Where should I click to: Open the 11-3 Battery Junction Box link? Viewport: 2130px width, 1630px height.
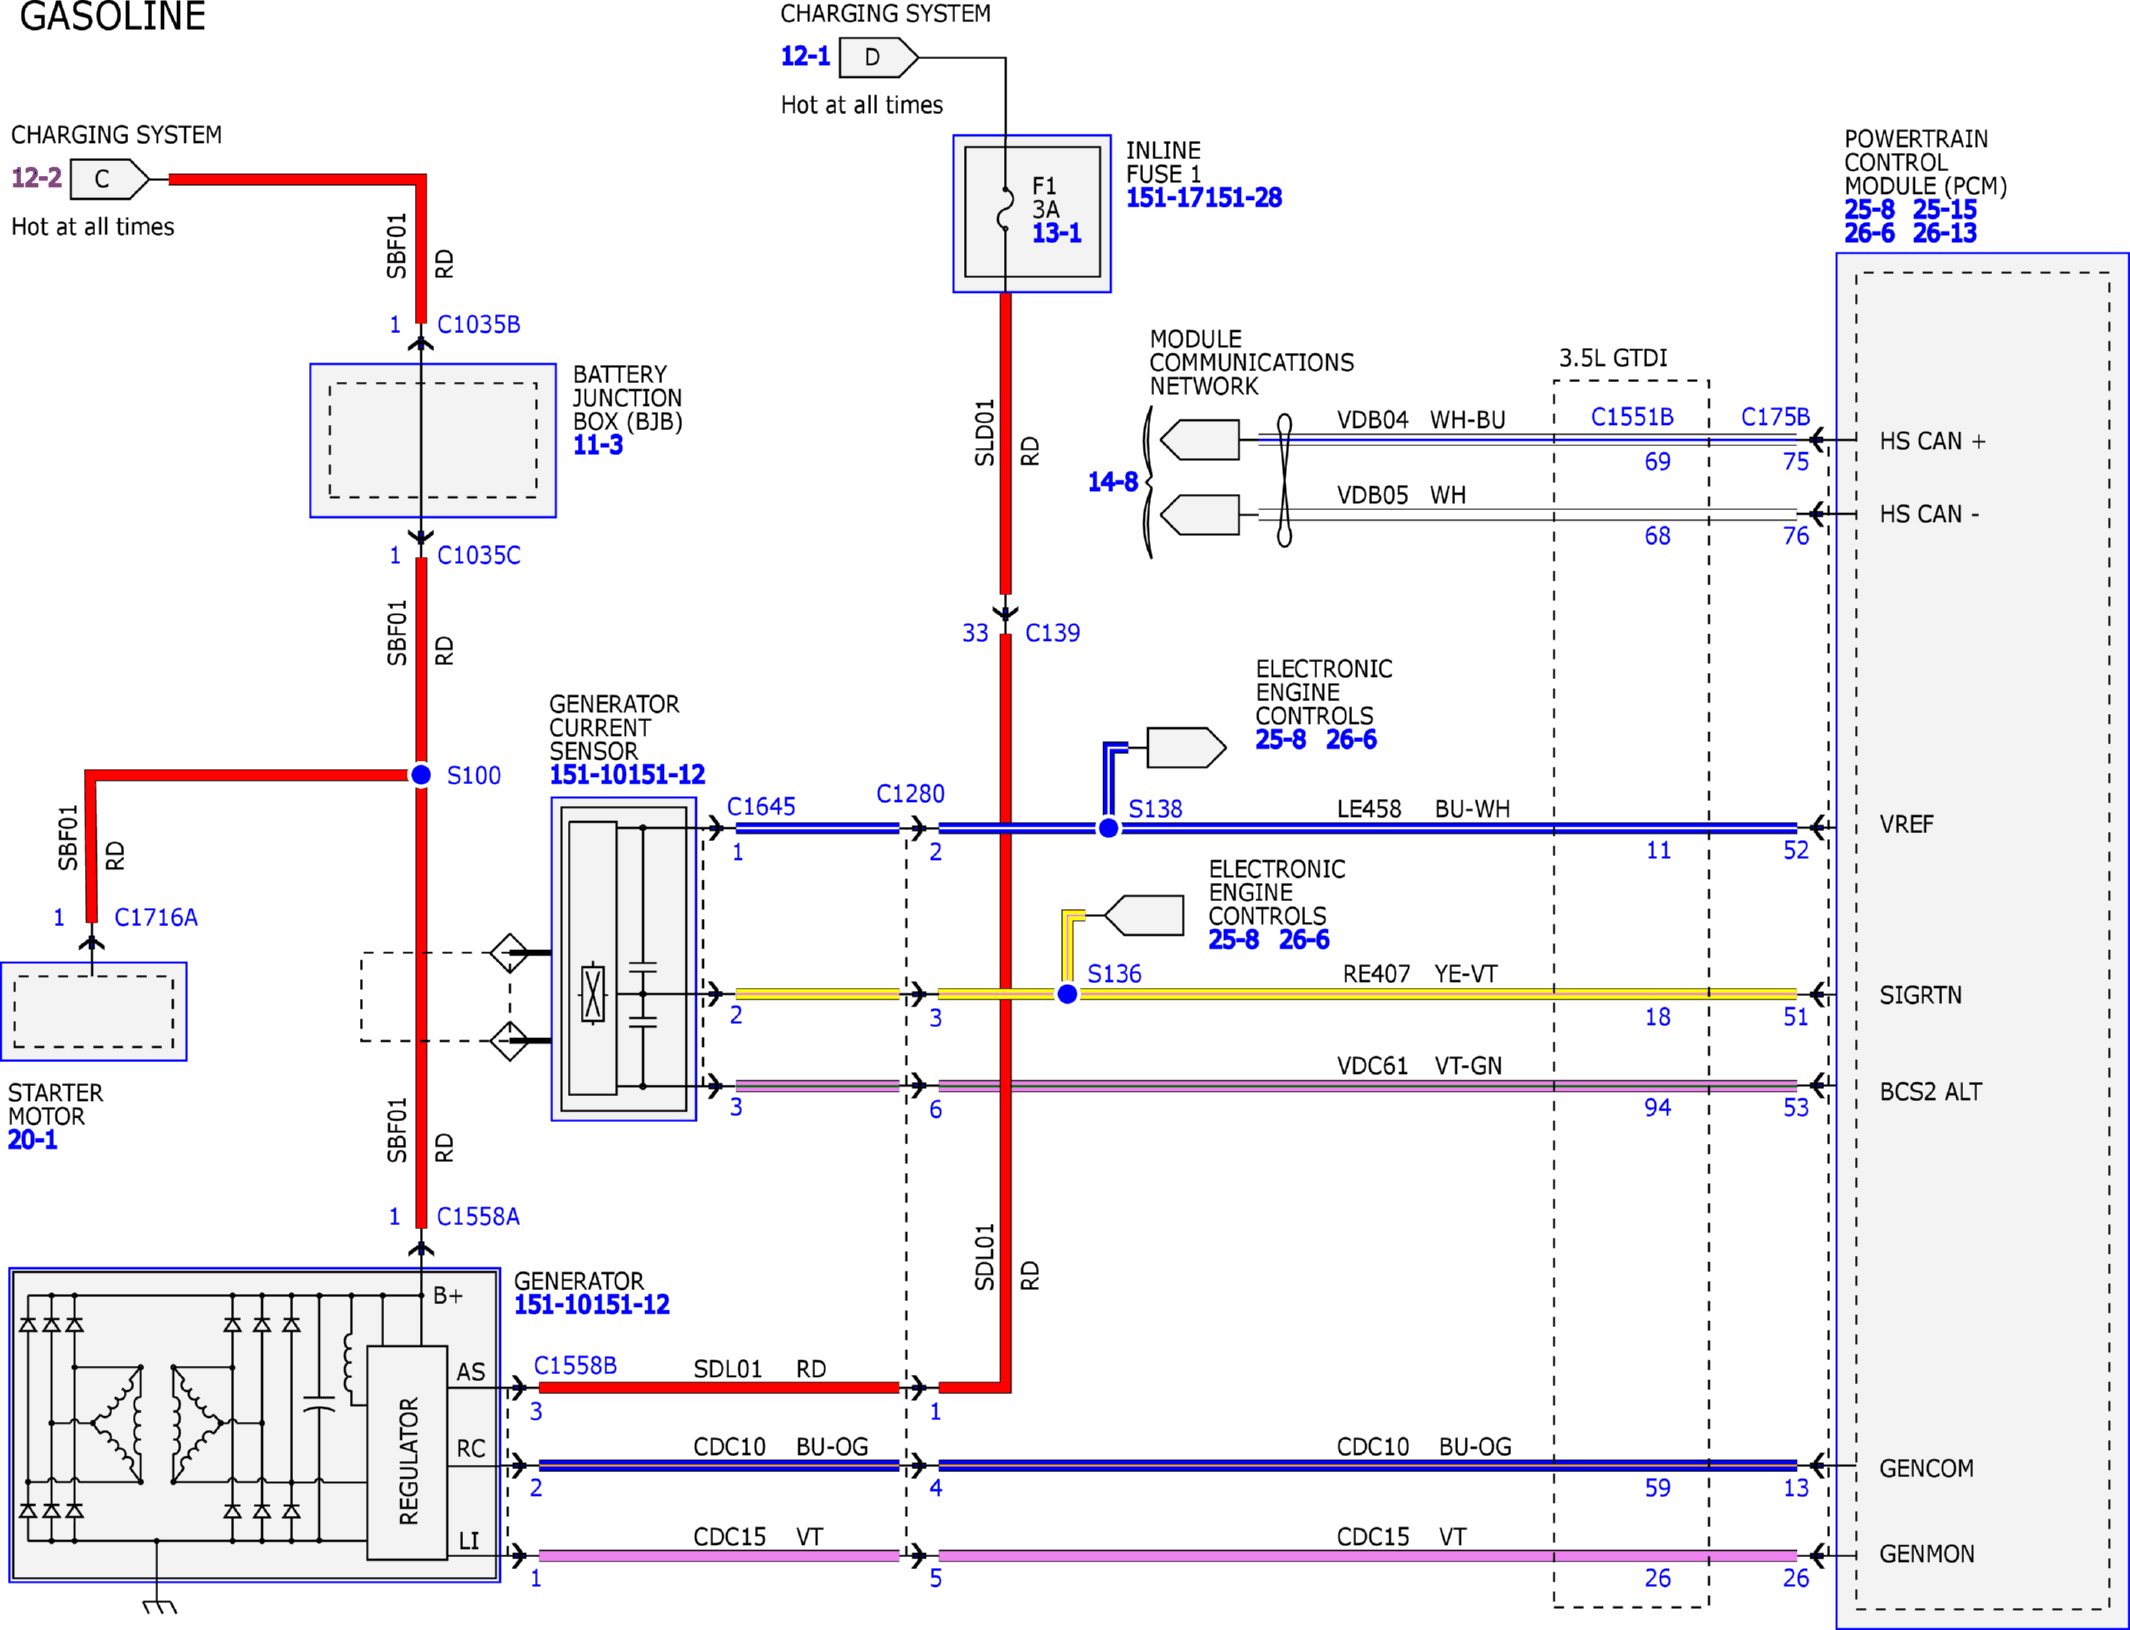[x=598, y=445]
